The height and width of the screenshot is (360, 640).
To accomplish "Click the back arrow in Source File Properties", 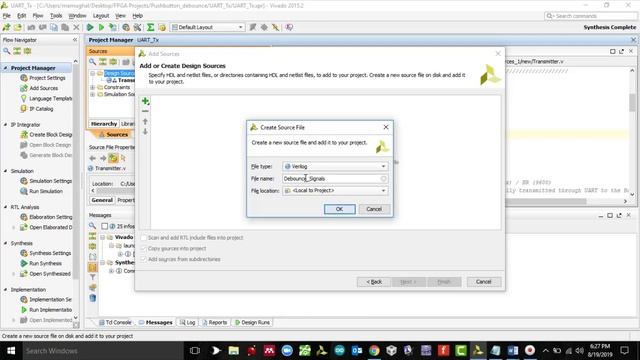I will tap(93, 158).
